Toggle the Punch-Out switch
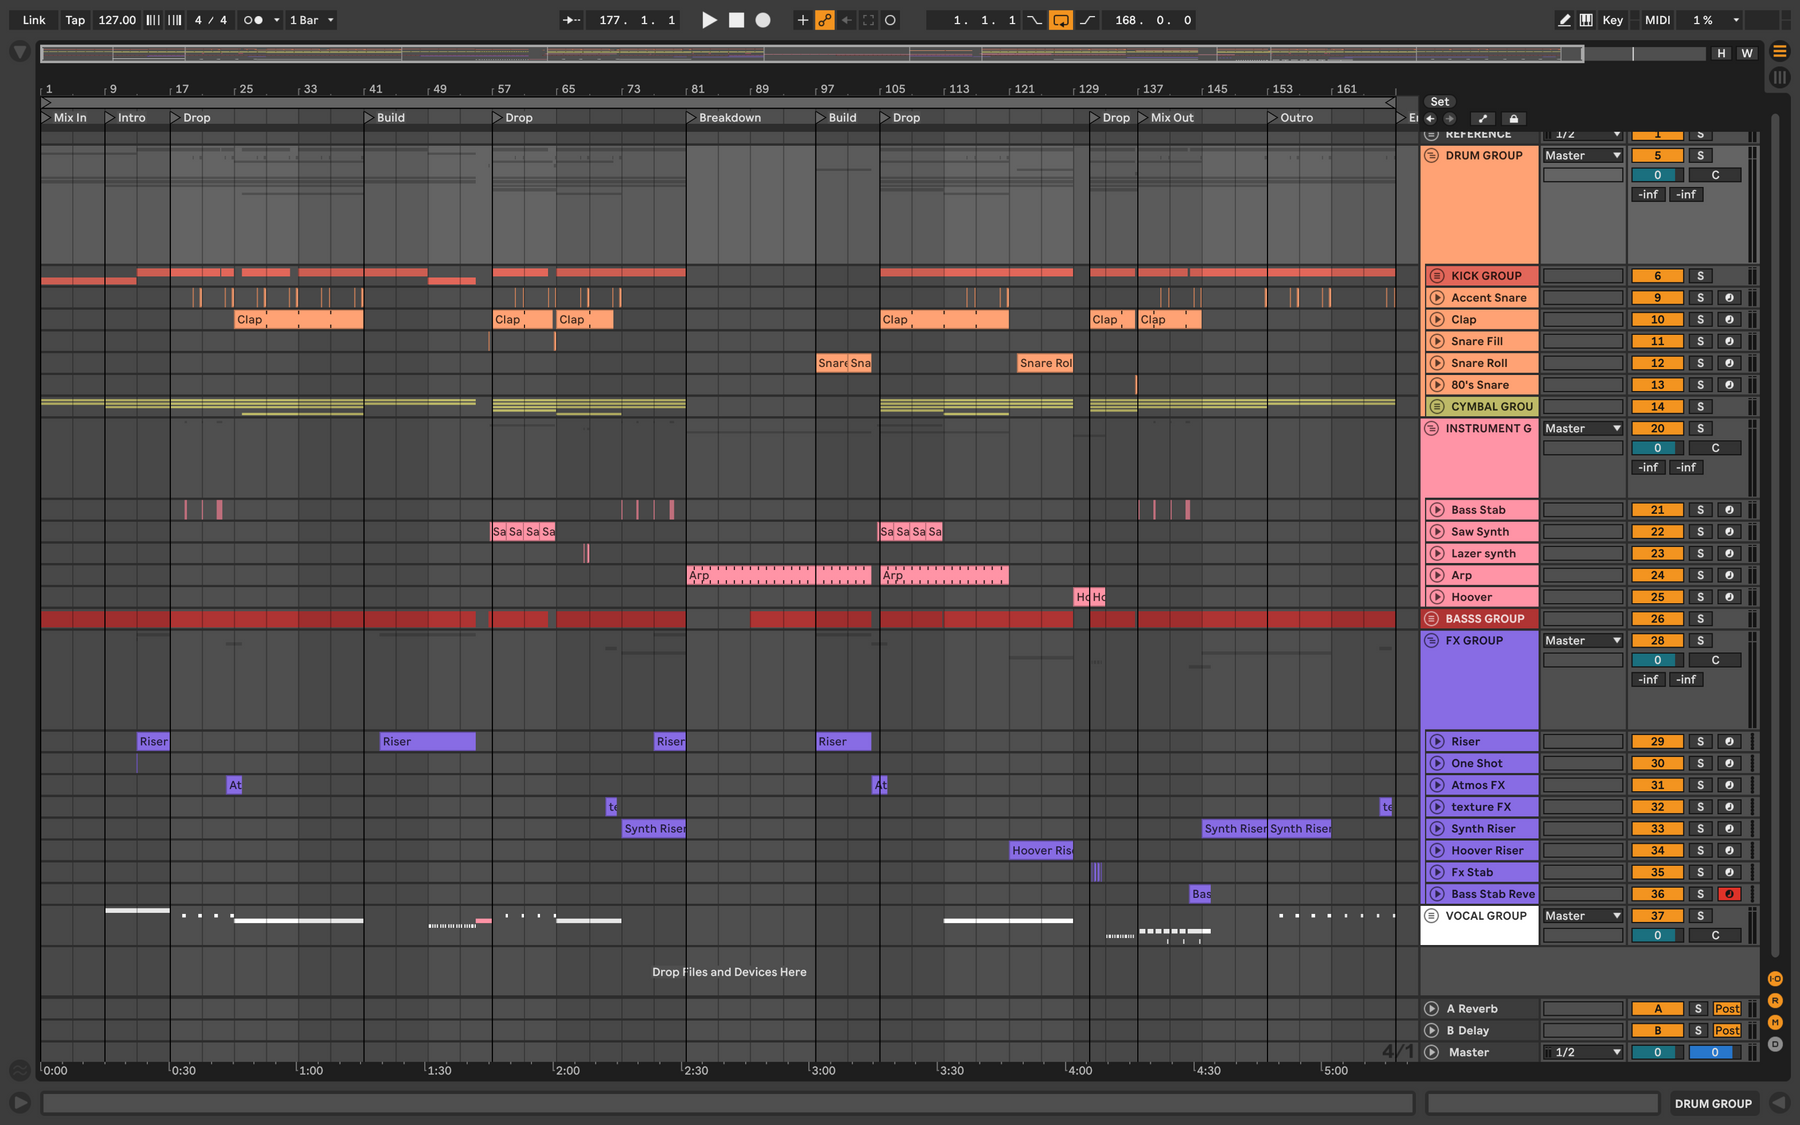This screenshot has height=1125, width=1800. [1087, 20]
